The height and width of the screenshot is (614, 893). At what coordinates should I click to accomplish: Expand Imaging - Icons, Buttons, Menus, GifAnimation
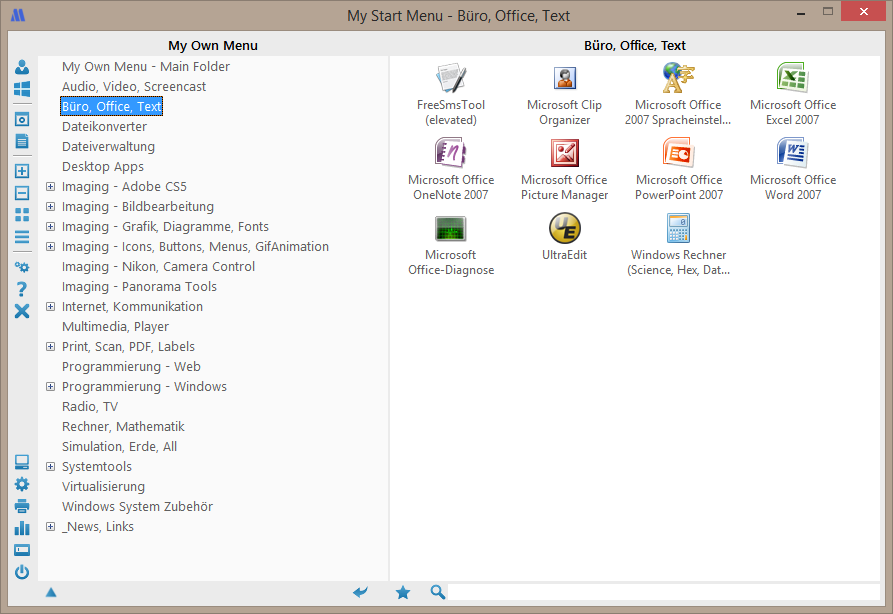click(x=51, y=246)
